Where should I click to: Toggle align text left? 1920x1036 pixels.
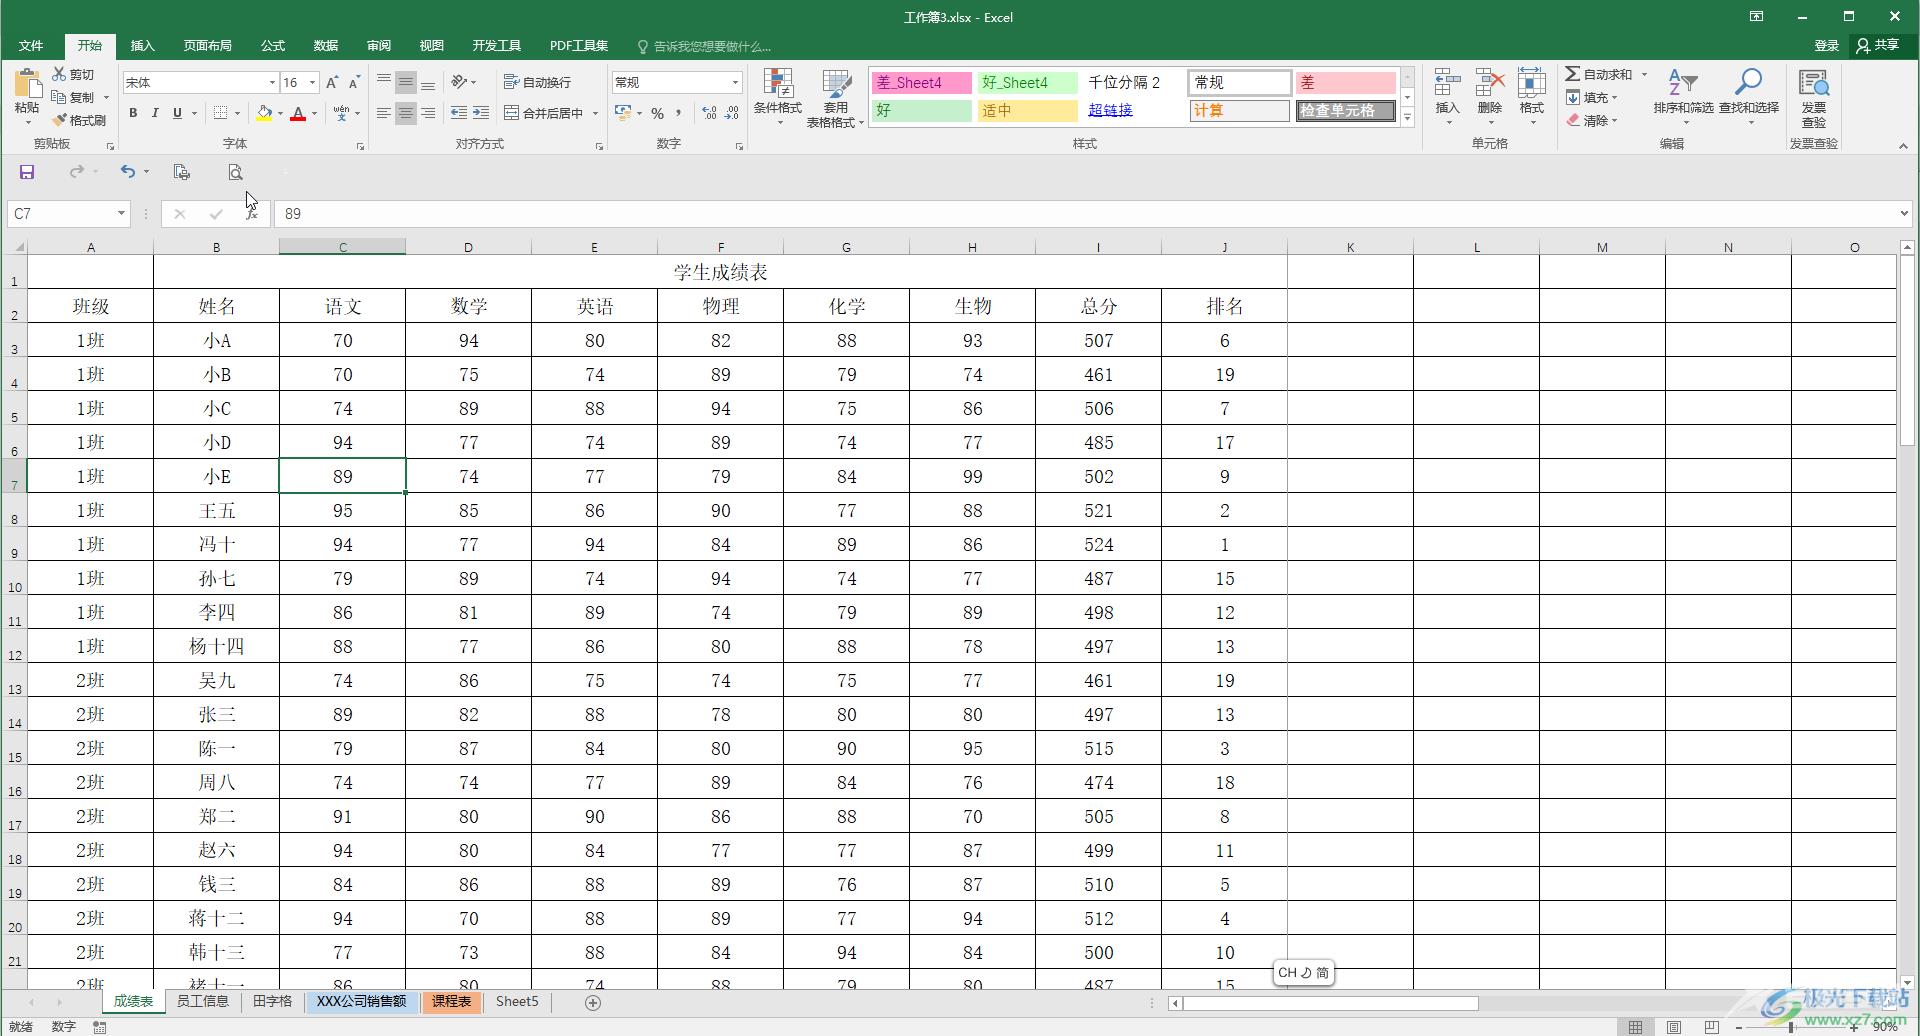(x=383, y=113)
